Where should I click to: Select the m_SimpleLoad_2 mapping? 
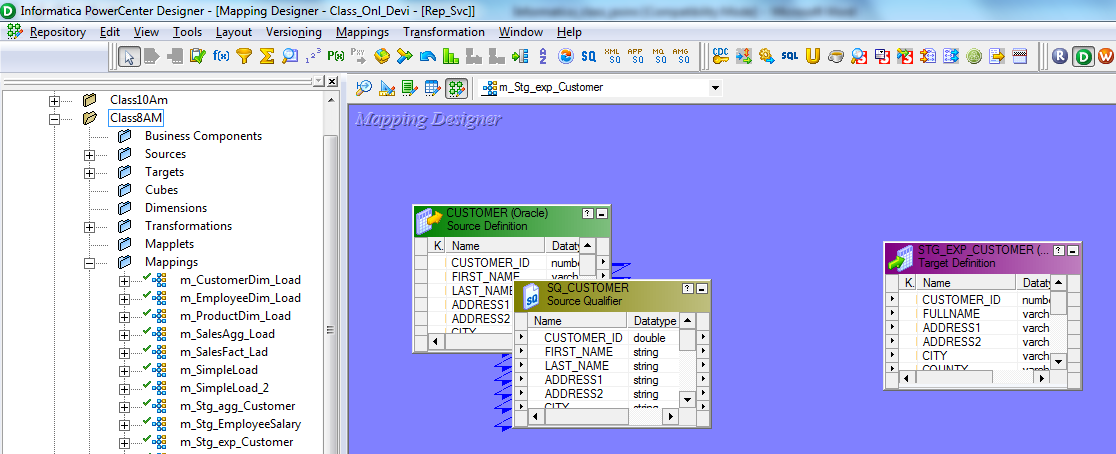coord(223,389)
